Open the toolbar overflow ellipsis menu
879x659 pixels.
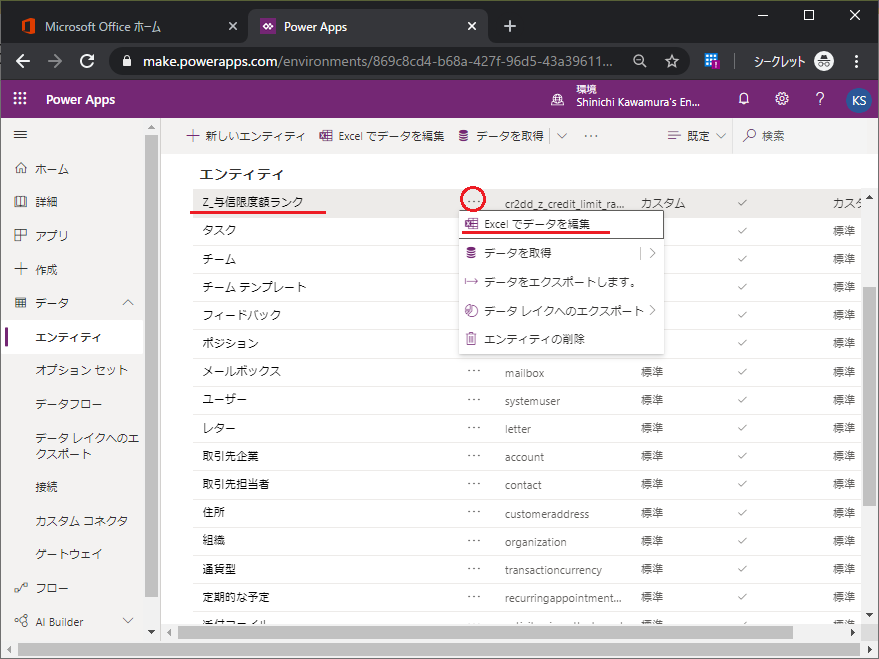(591, 136)
